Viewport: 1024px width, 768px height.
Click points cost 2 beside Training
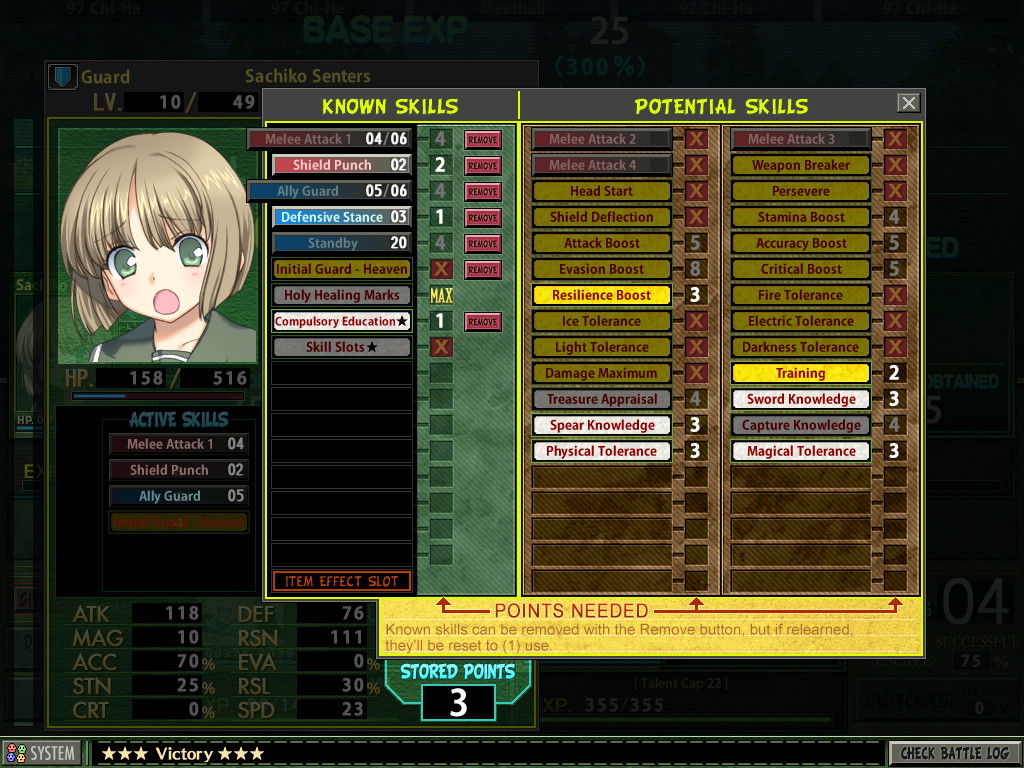[x=895, y=373]
